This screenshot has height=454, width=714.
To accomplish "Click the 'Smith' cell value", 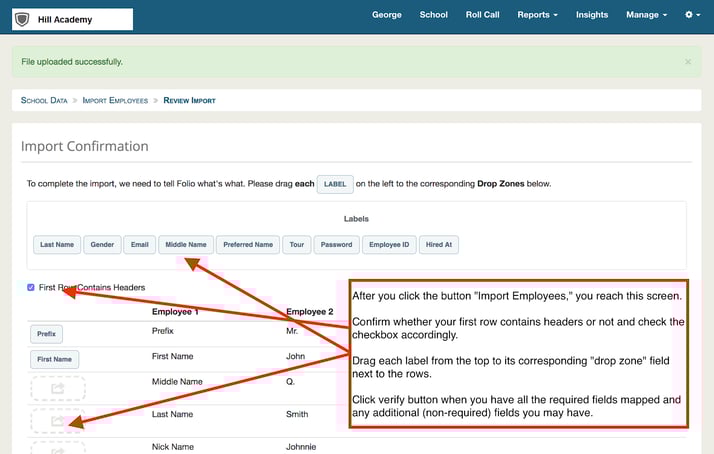I will pyautogui.click(x=297, y=414).
